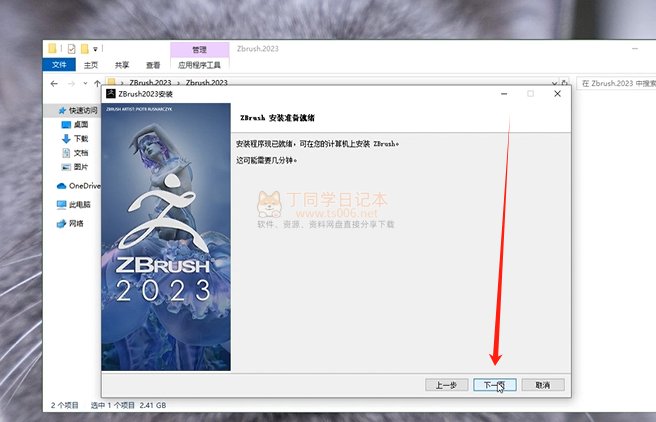656x422 pixels.
Task: Open the 共享 ribbon tab in File Explorer
Action: pos(122,65)
